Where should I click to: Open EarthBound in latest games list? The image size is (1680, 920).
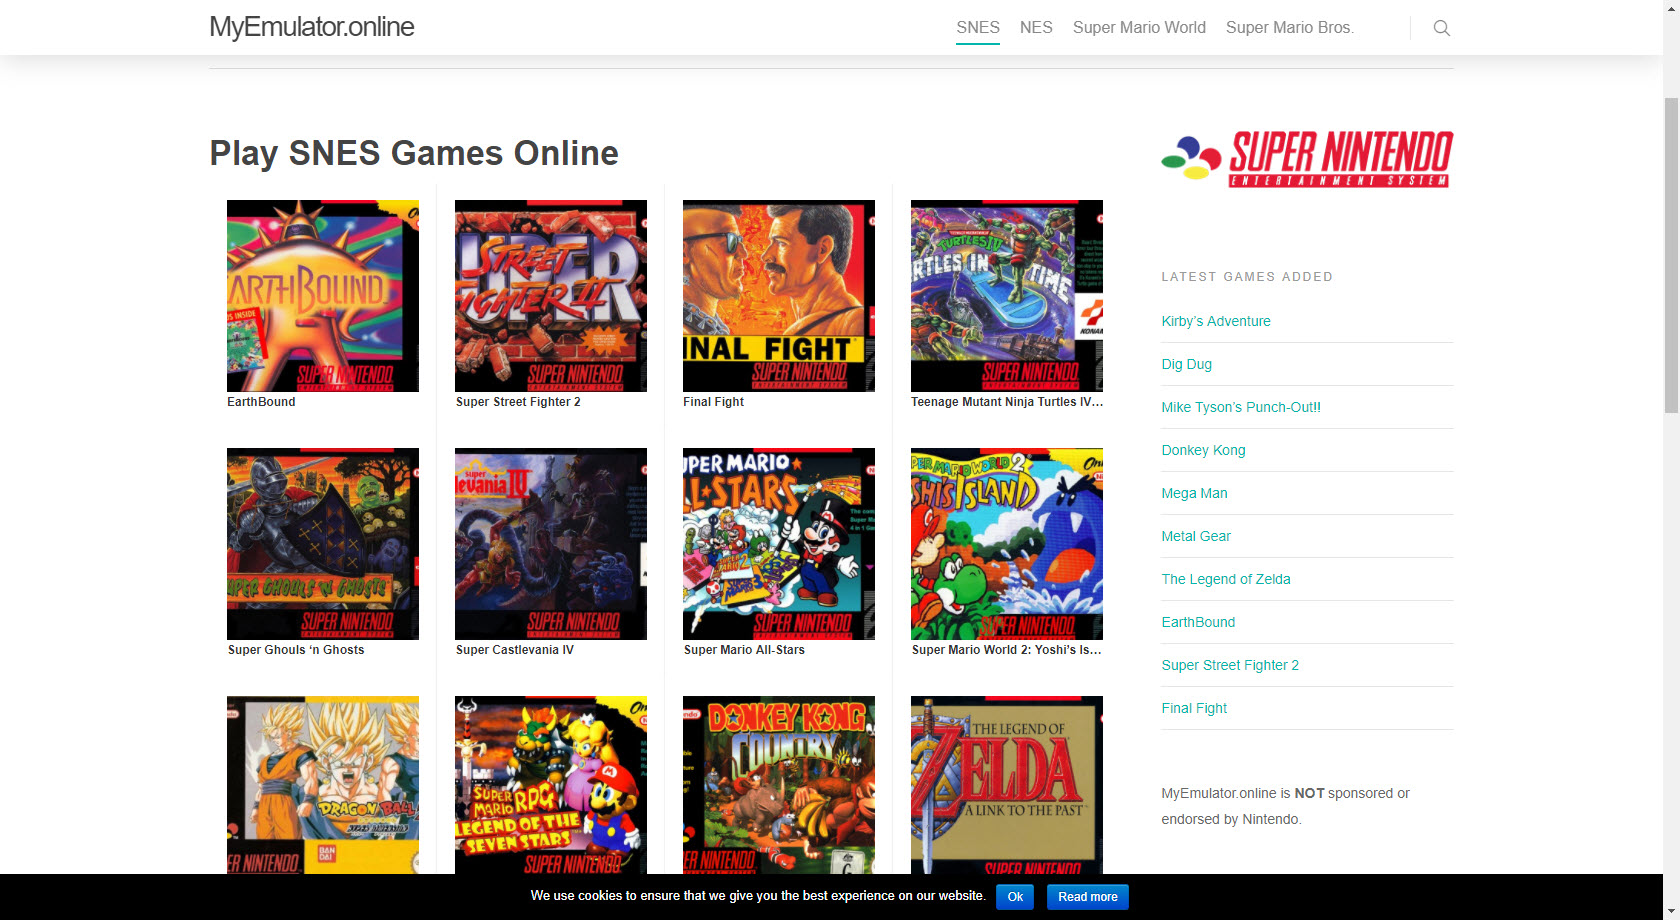[1198, 622]
